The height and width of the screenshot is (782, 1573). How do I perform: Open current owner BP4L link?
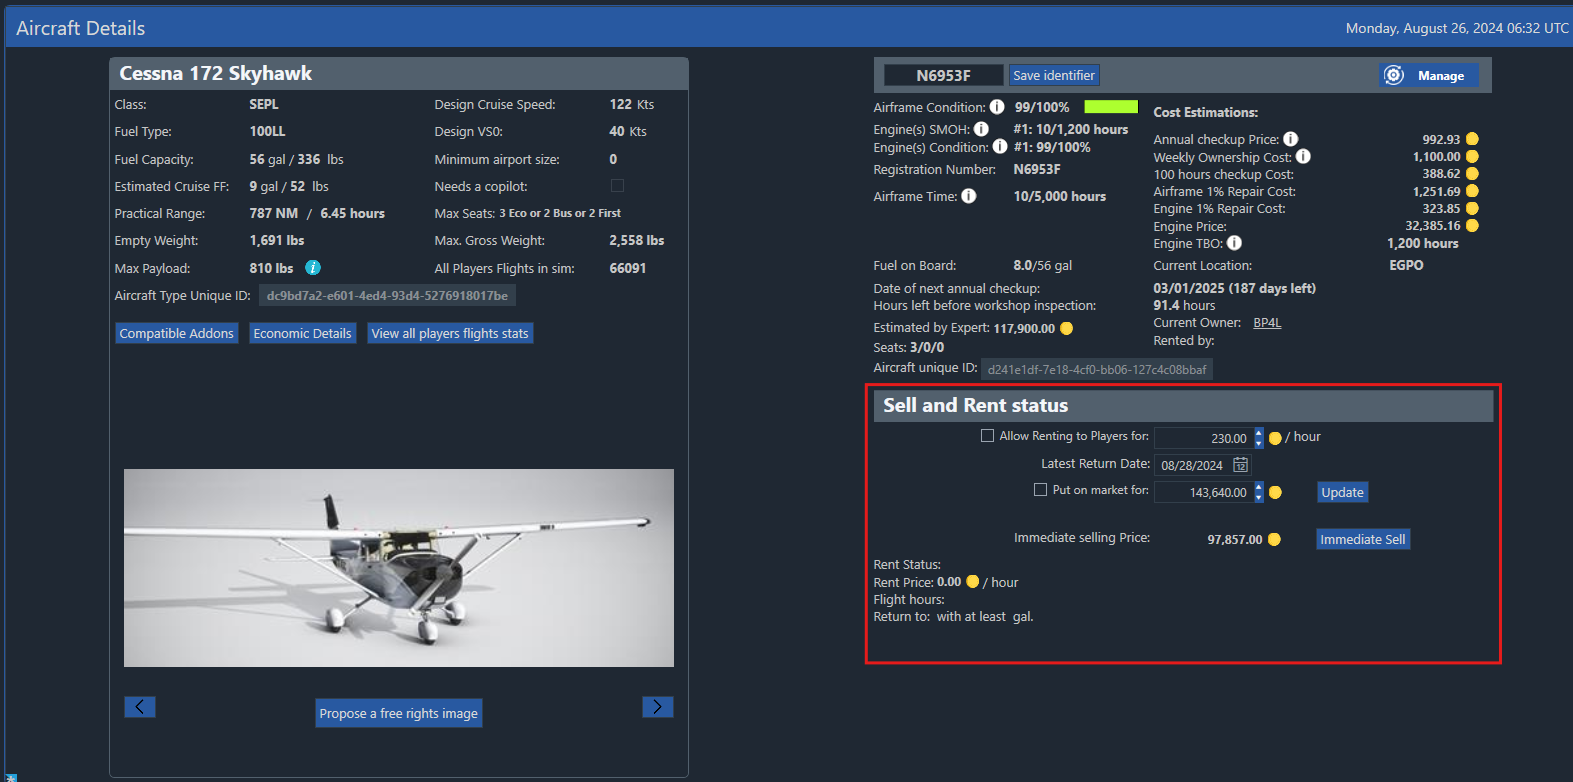[1267, 323]
